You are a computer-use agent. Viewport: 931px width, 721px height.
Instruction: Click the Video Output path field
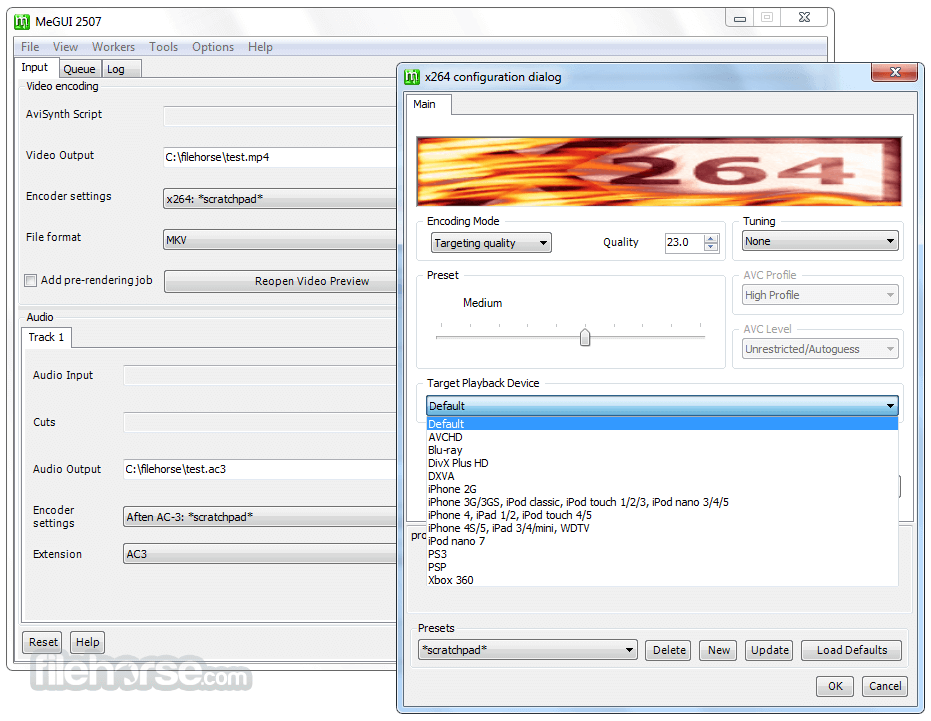point(280,157)
